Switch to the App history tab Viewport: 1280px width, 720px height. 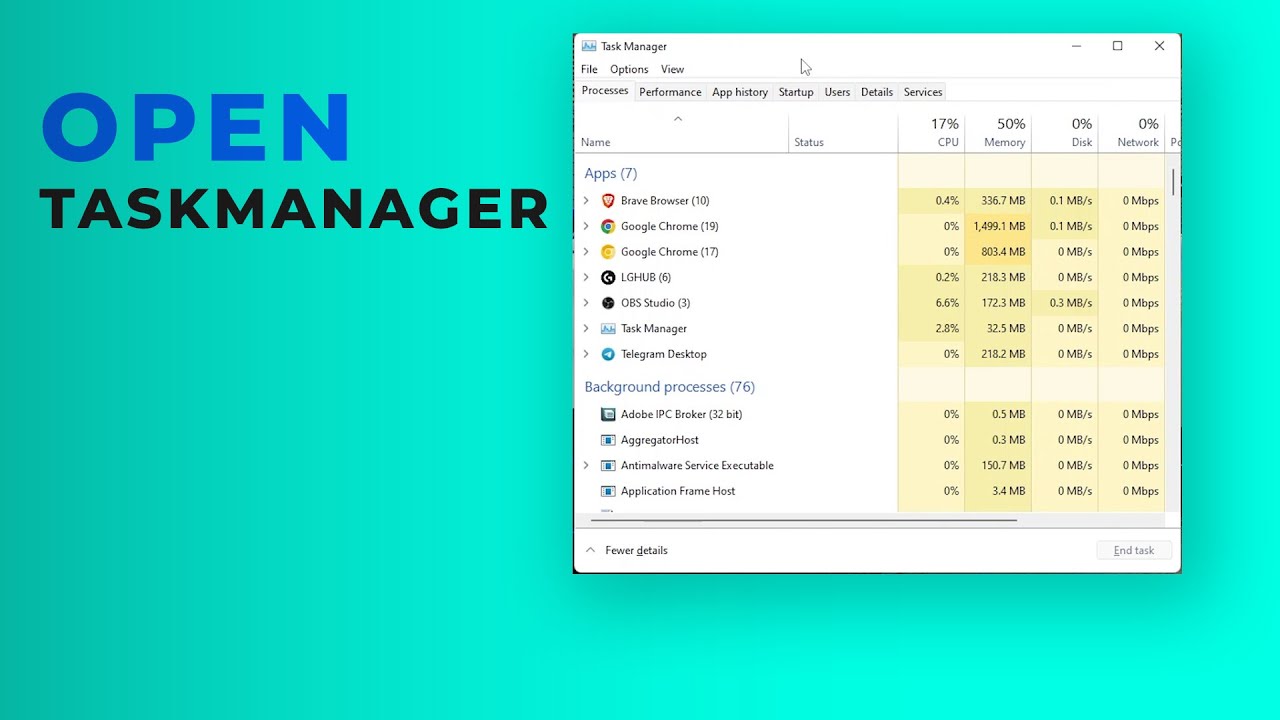(740, 92)
